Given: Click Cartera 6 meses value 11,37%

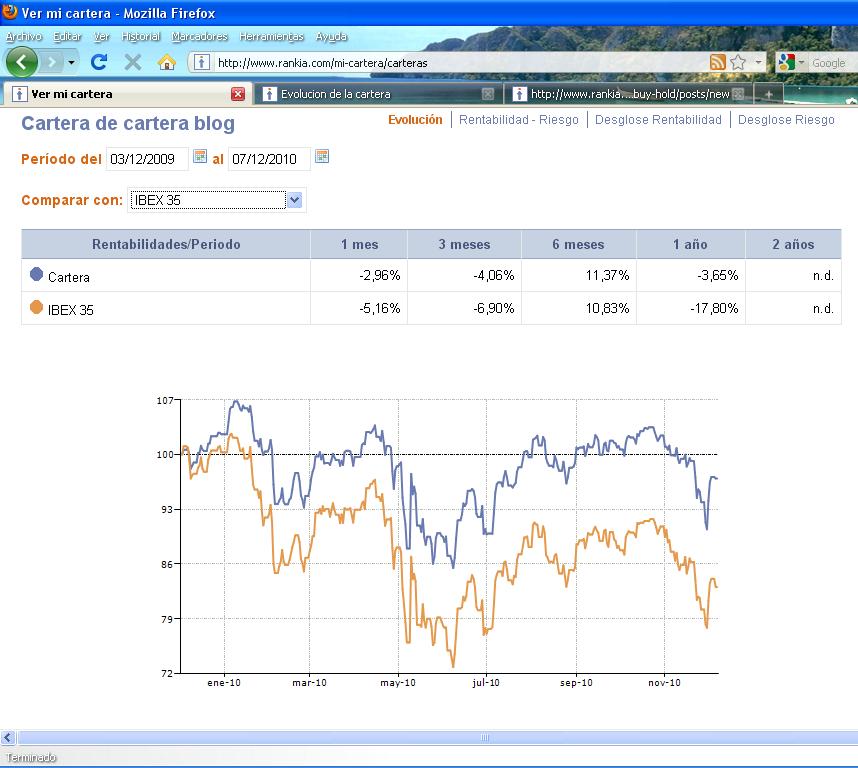Looking at the screenshot, I should click(607, 276).
